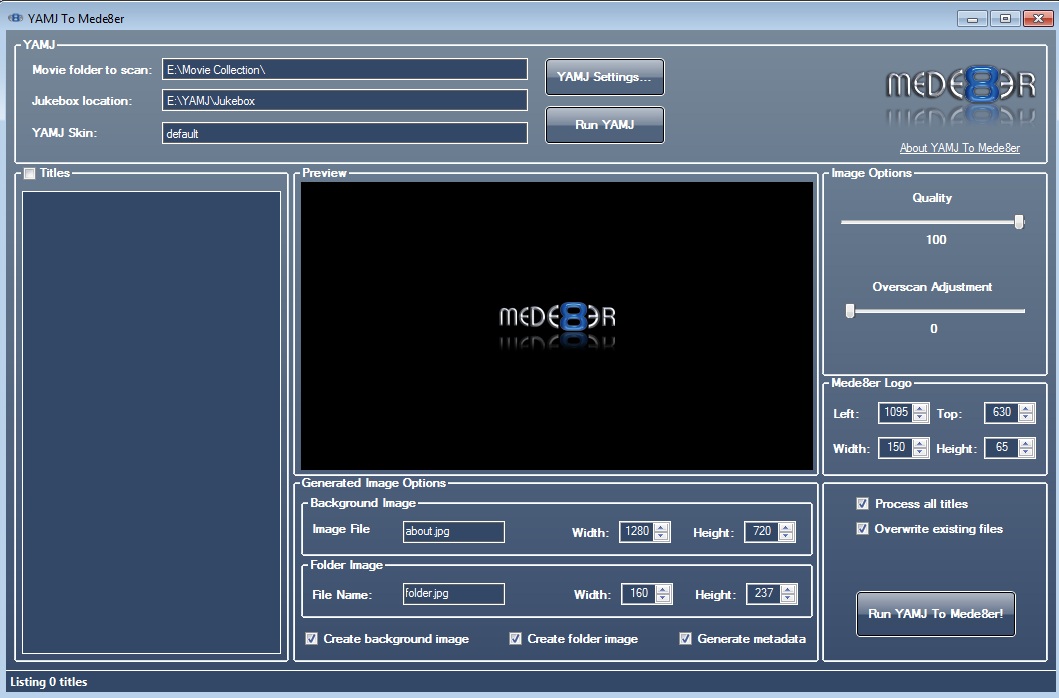Increase Background Image Width value
Image resolution: width=1059 pixels, height=698 pixels.
click(x=661, y=528)
